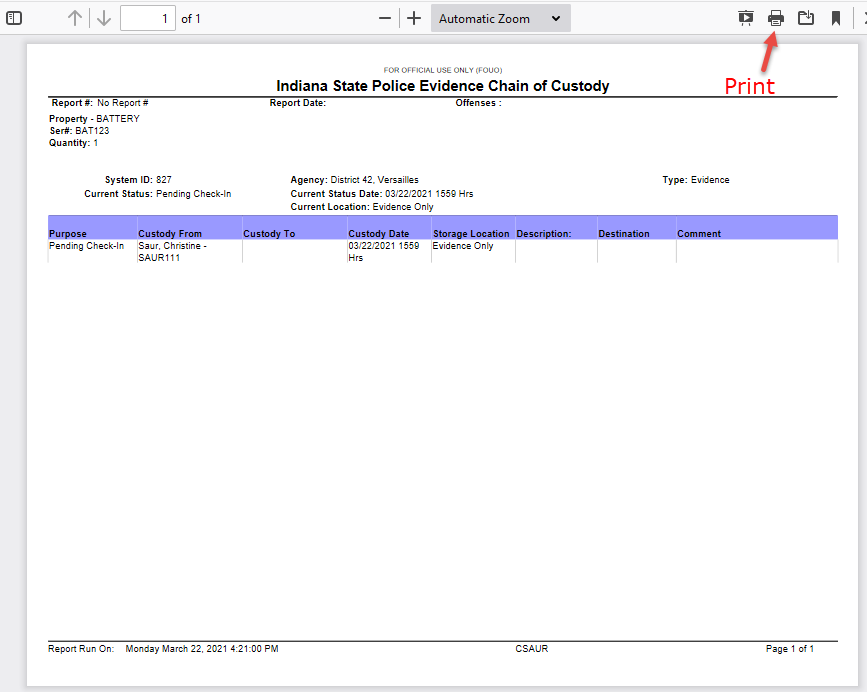Click the Pending Check-In table cell
Viewport: 867px width, 692px height.
(87, 246)
